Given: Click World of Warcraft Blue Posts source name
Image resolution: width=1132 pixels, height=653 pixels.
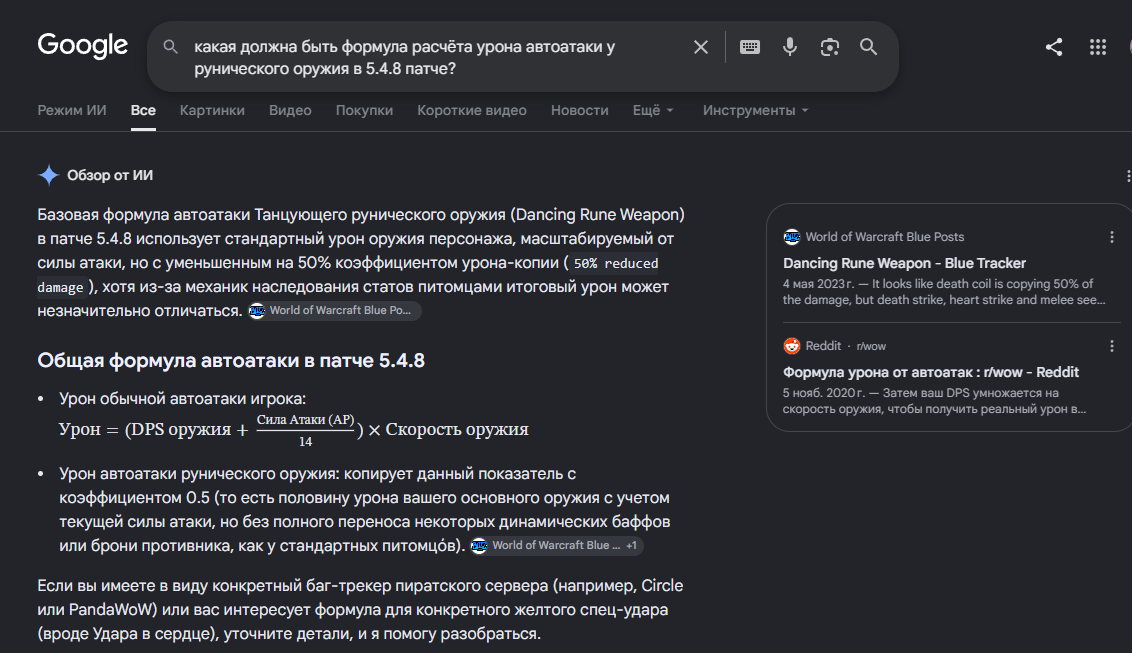Looking at the screenshot, I should (884, 237).
